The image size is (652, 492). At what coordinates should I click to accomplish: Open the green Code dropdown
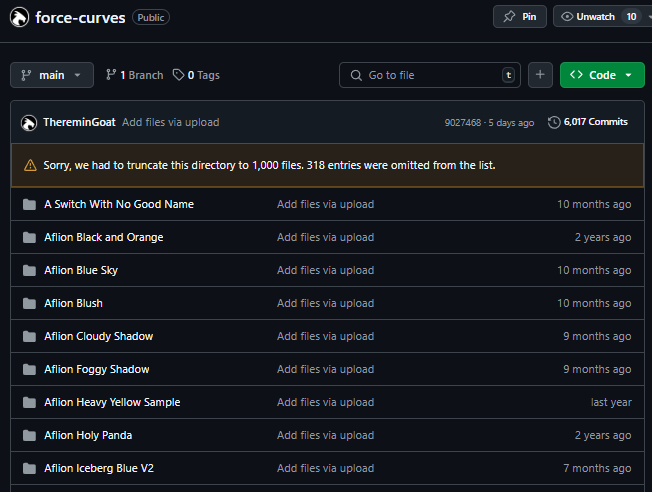coord(602,75)
